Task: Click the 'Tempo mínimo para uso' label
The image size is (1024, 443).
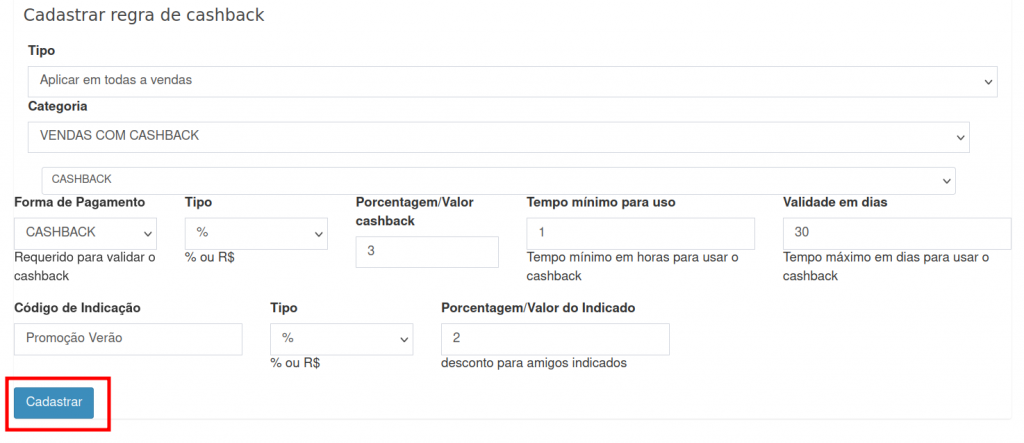Action: click(601, 202)
